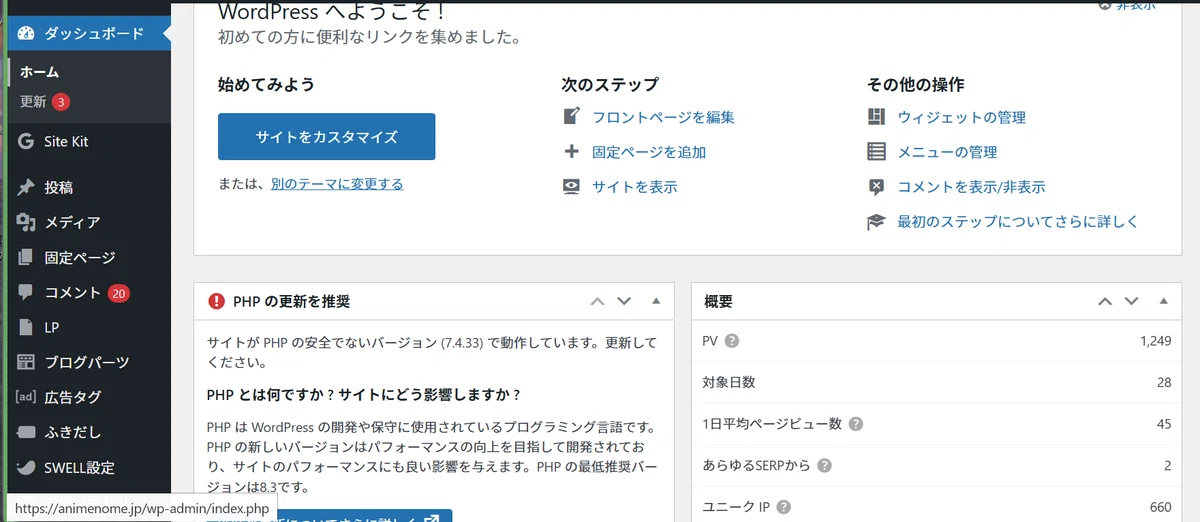The image size is (1200, 522).
Task: Open ウィジェットの管理 link
Action: coord(961,117)
